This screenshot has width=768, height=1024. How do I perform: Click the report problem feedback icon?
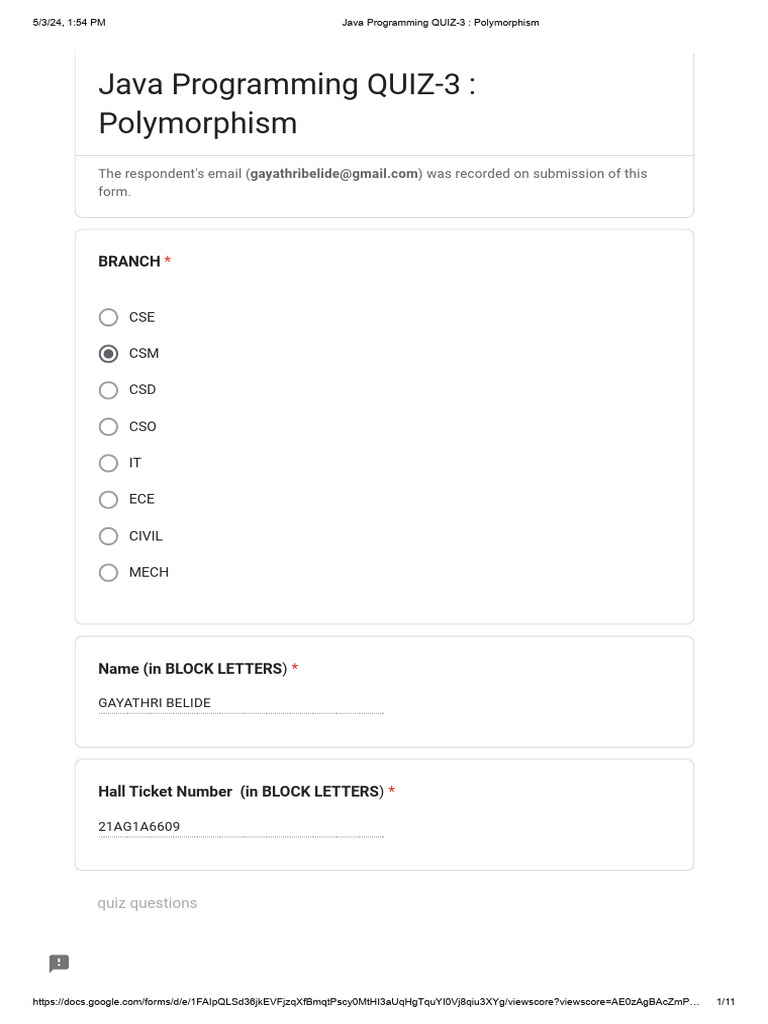click(x=59, y=963)
